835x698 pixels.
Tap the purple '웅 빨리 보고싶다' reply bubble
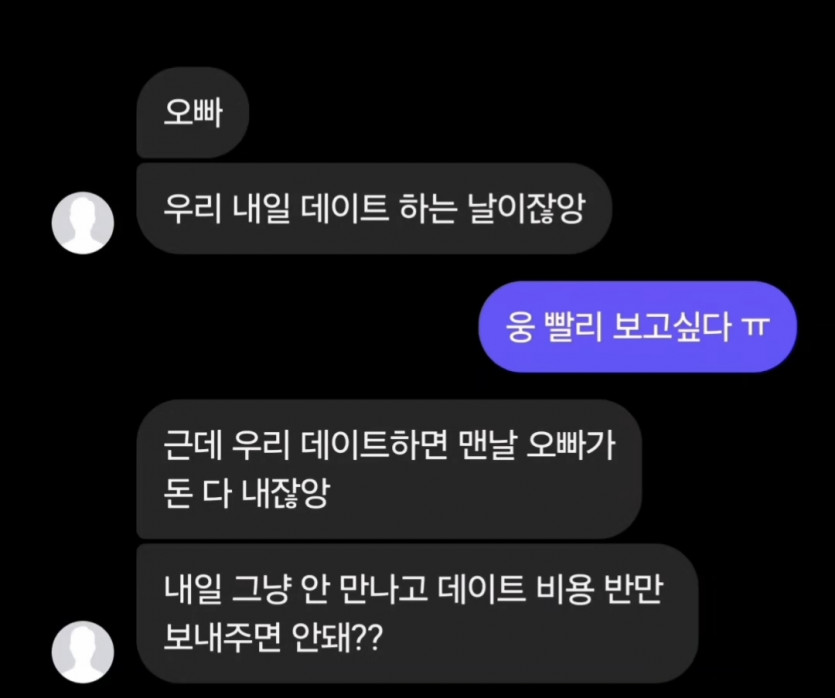(638, 327)
